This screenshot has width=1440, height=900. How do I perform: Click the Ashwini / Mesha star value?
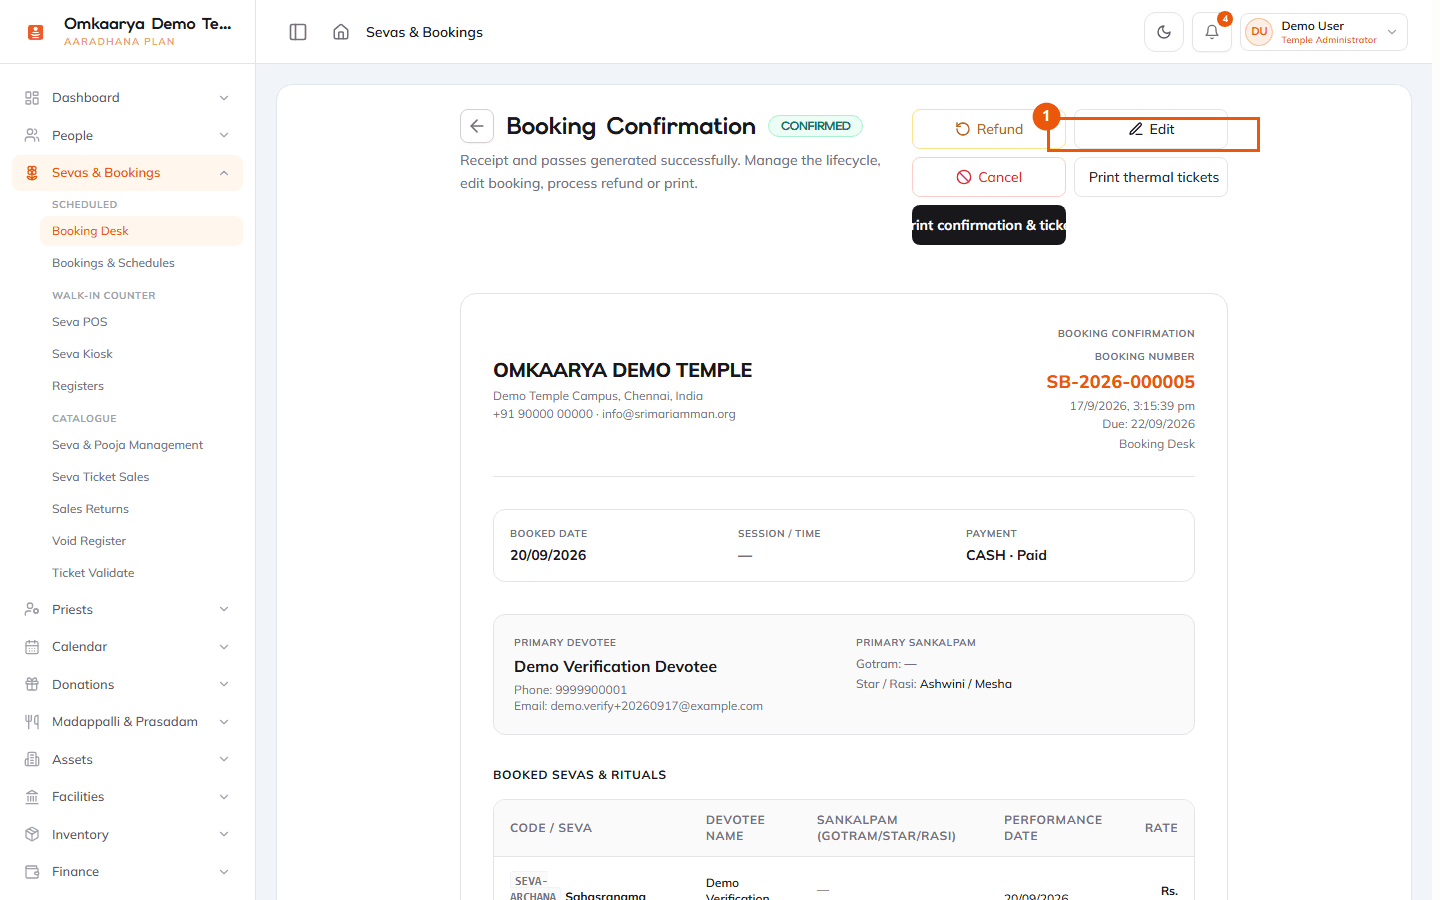point(966,684)
